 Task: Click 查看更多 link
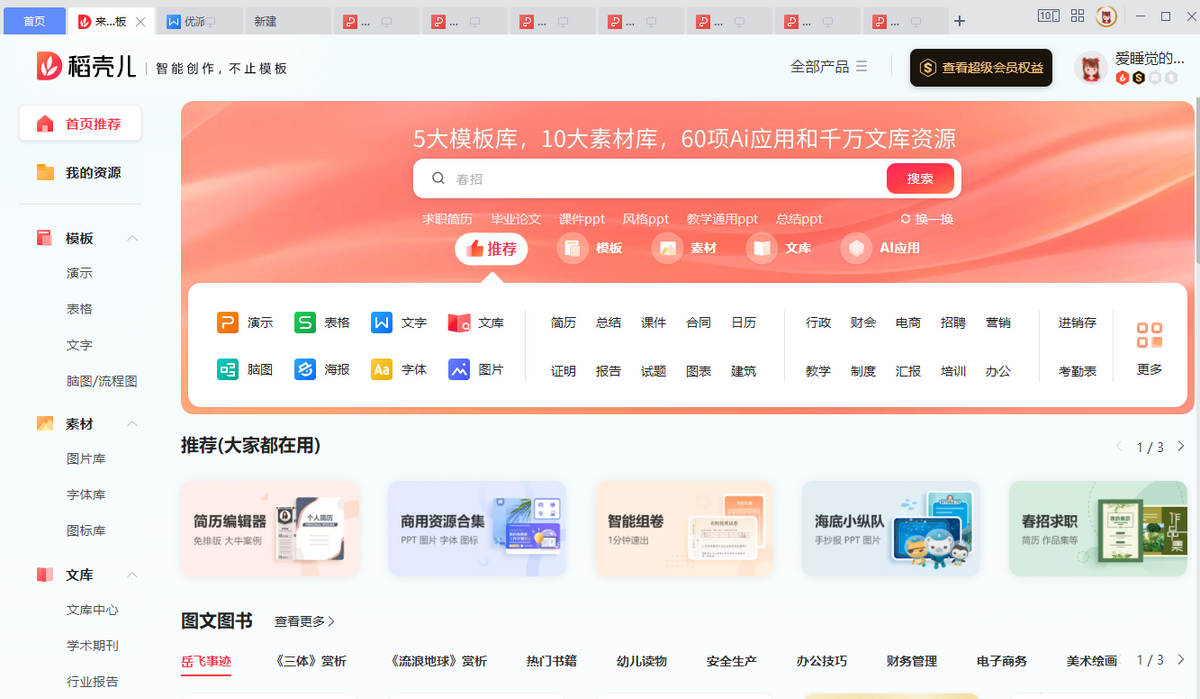click(304, 621)
